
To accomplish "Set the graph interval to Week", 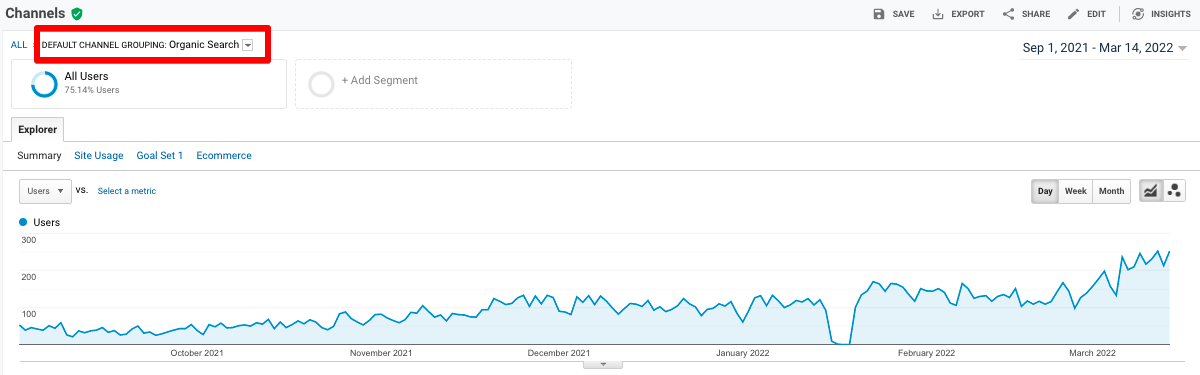I will tap(1075, 191).
